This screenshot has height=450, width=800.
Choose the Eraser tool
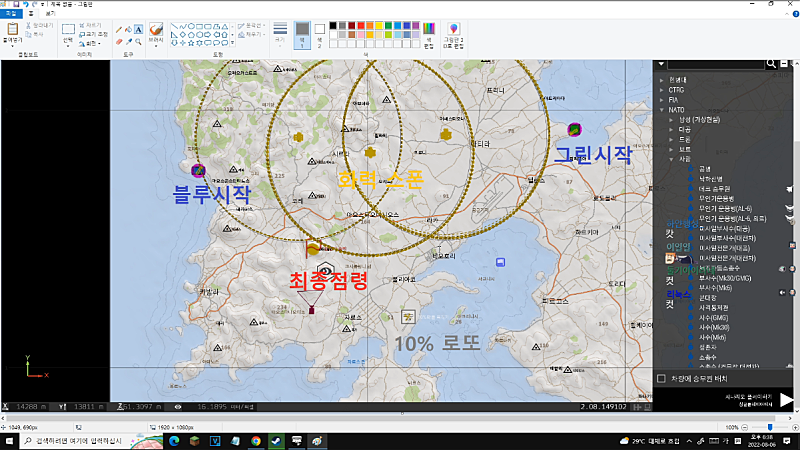point(119,41)
